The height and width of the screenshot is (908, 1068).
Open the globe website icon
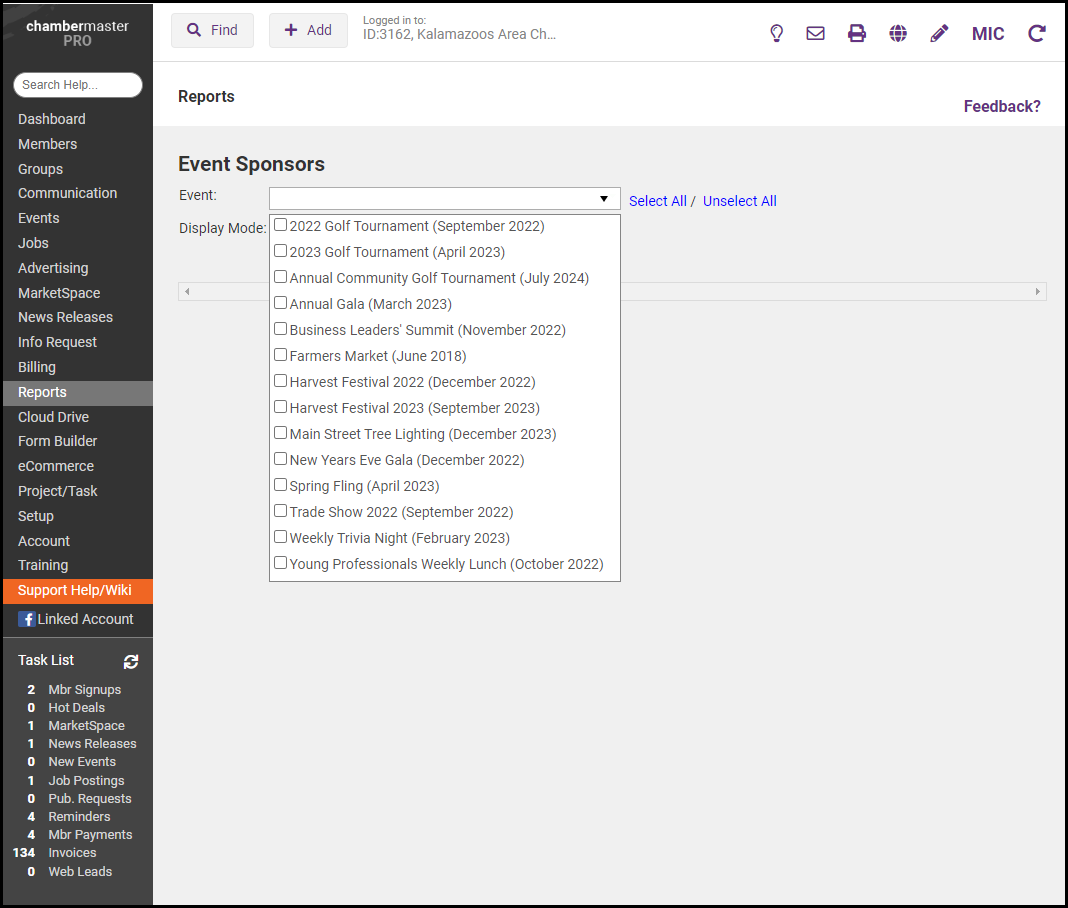click(x=898, y=33)
